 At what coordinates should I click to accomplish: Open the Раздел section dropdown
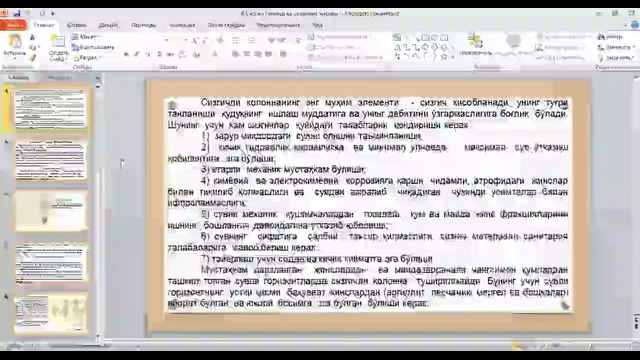pyautogui.click(x=87, y=58)
